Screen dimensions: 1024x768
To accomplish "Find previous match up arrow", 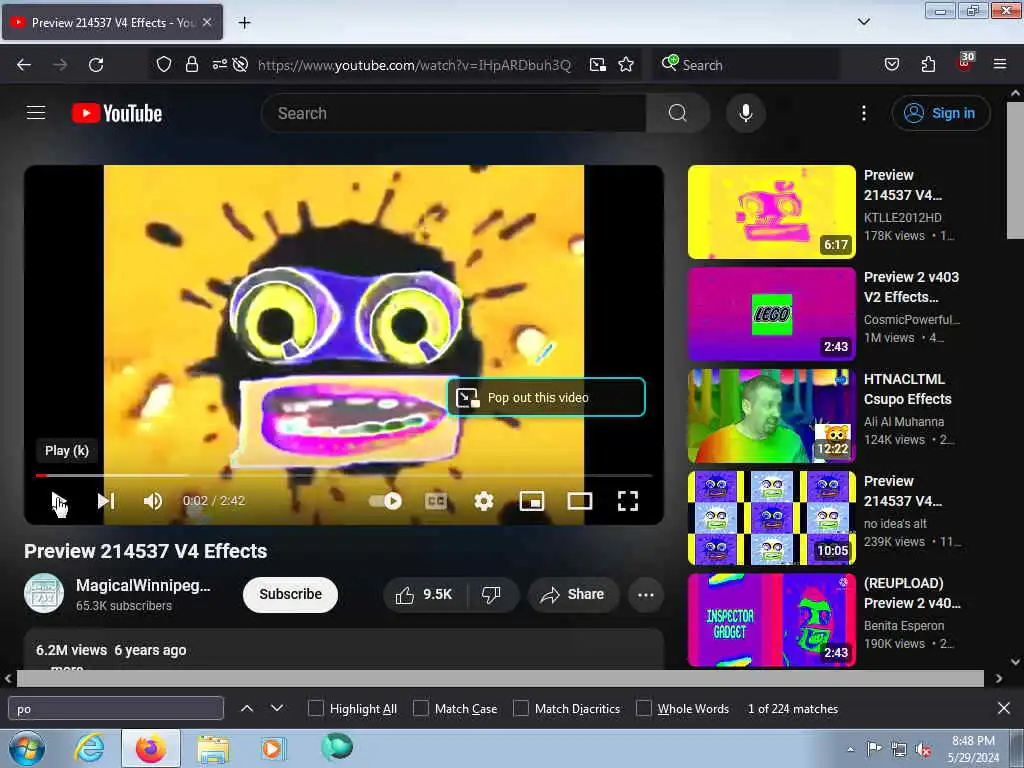I will [247, 708].
